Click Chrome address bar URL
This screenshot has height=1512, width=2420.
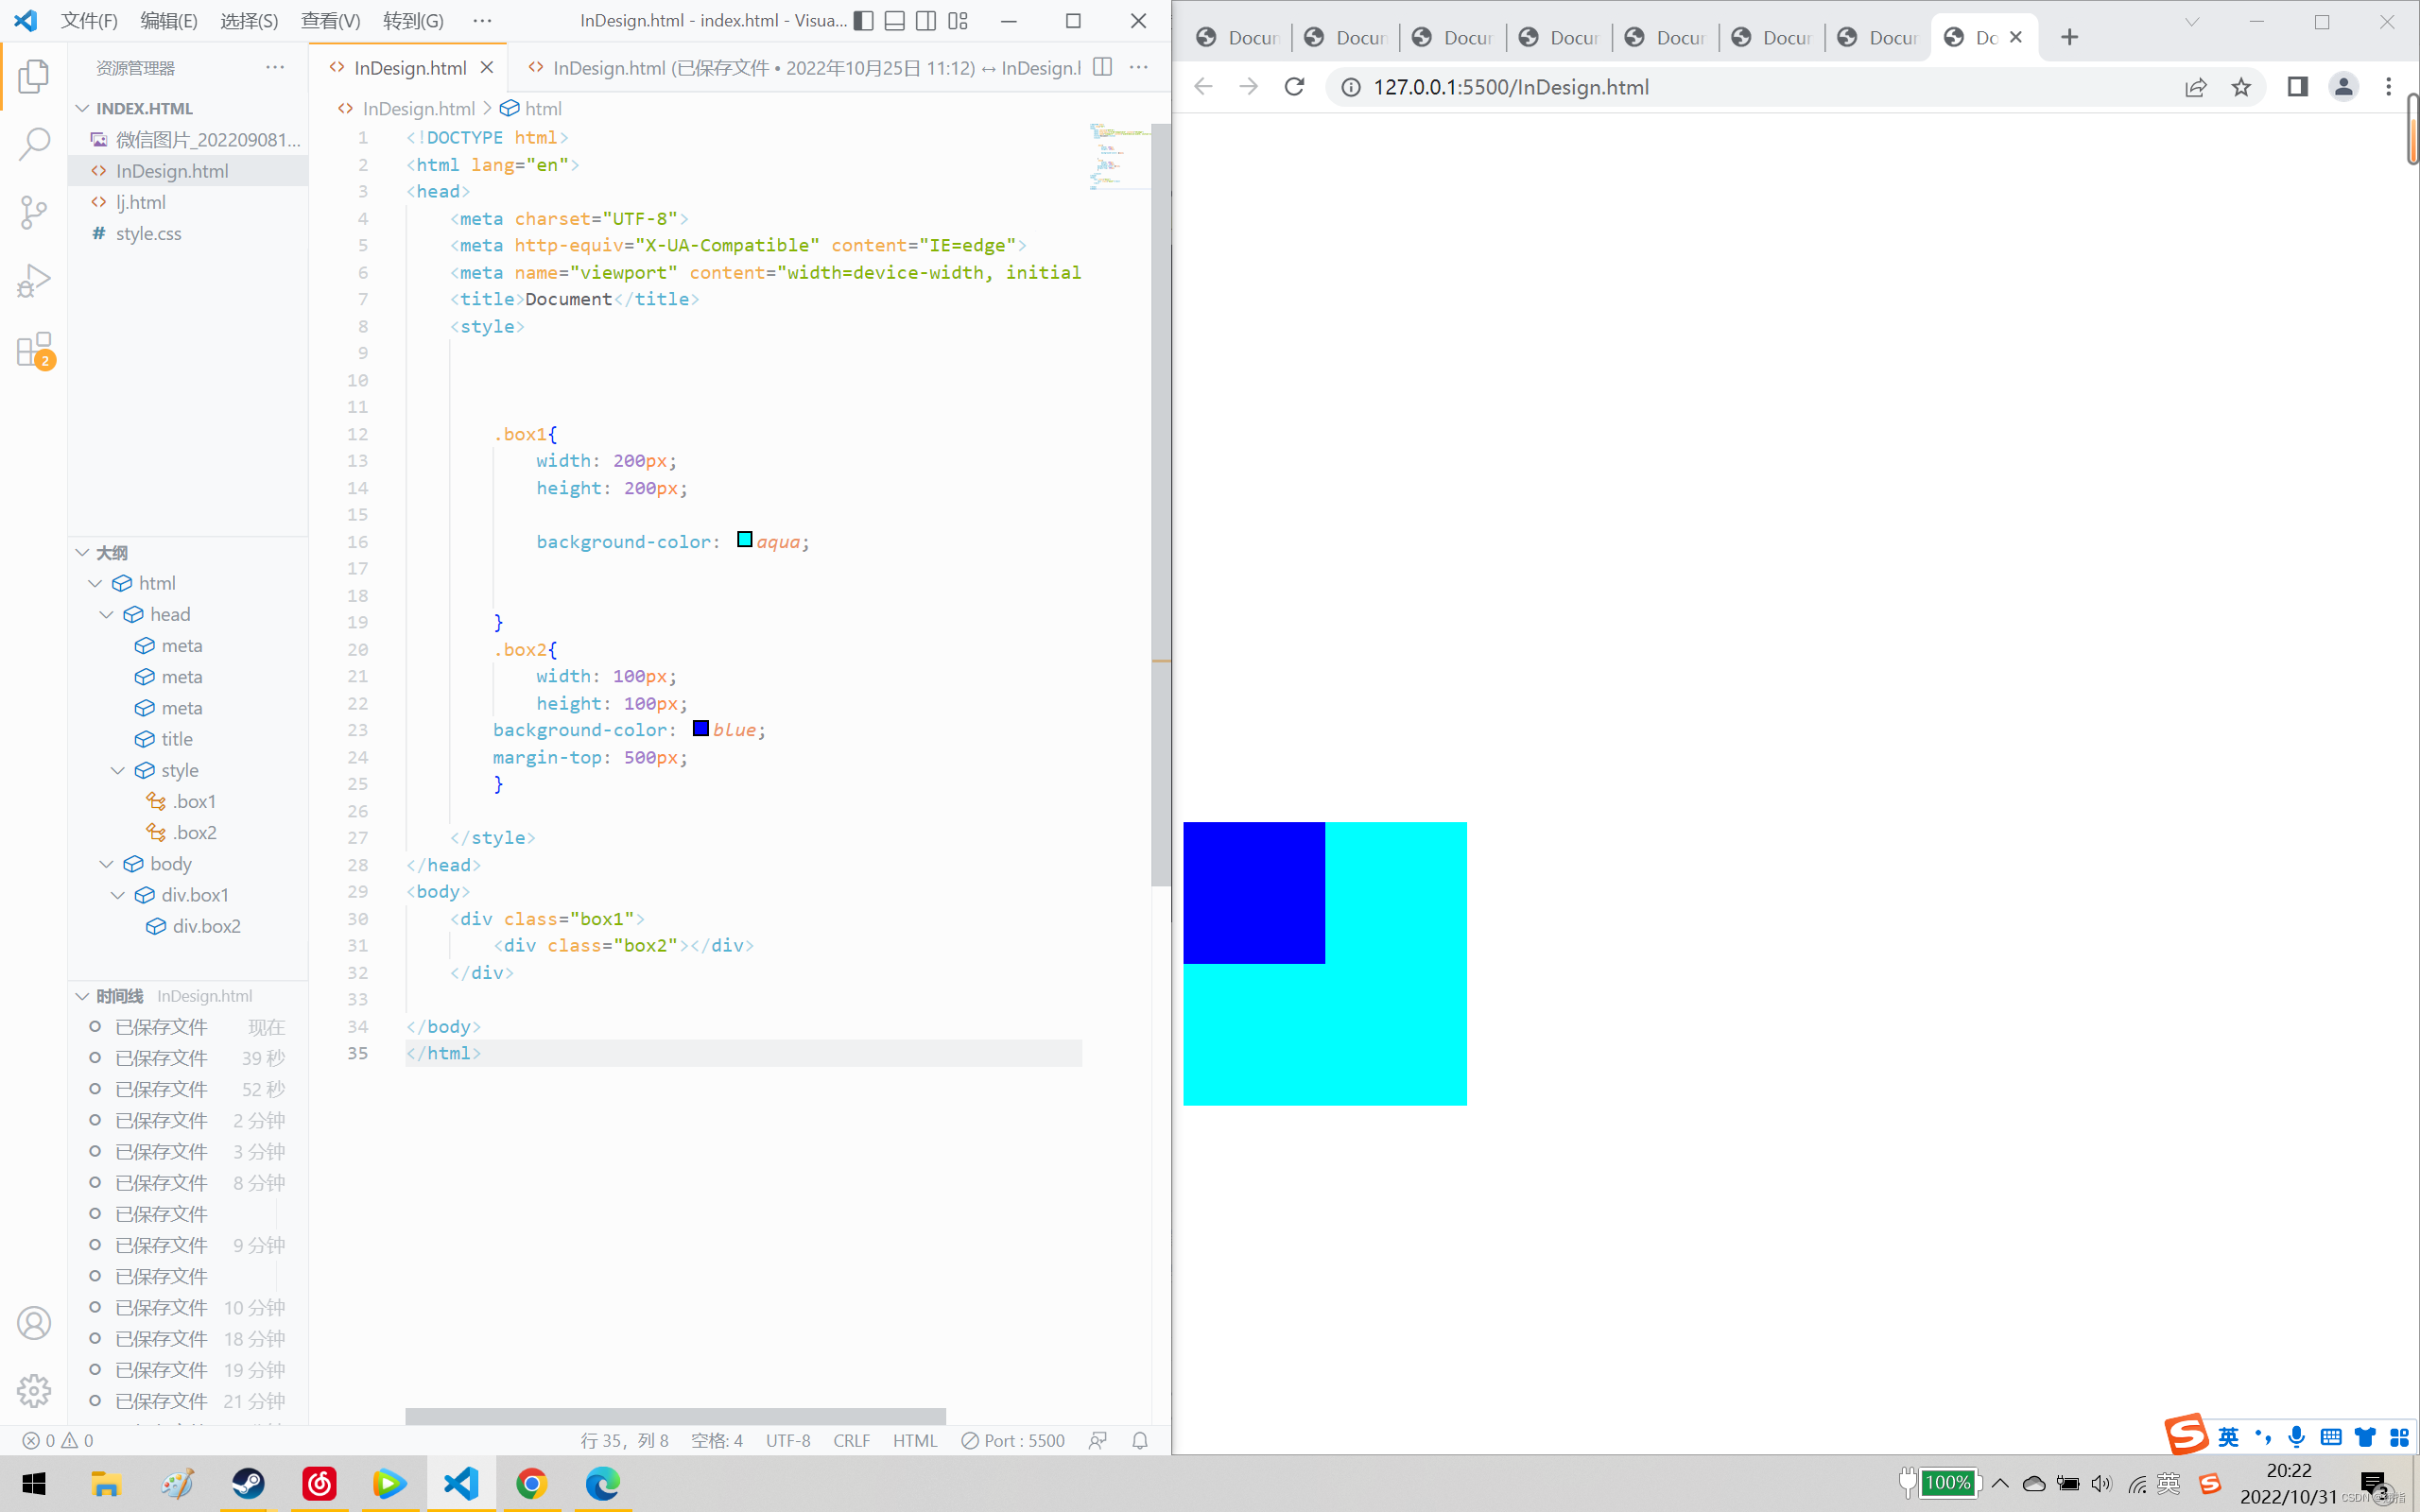tap(1511, 87)
